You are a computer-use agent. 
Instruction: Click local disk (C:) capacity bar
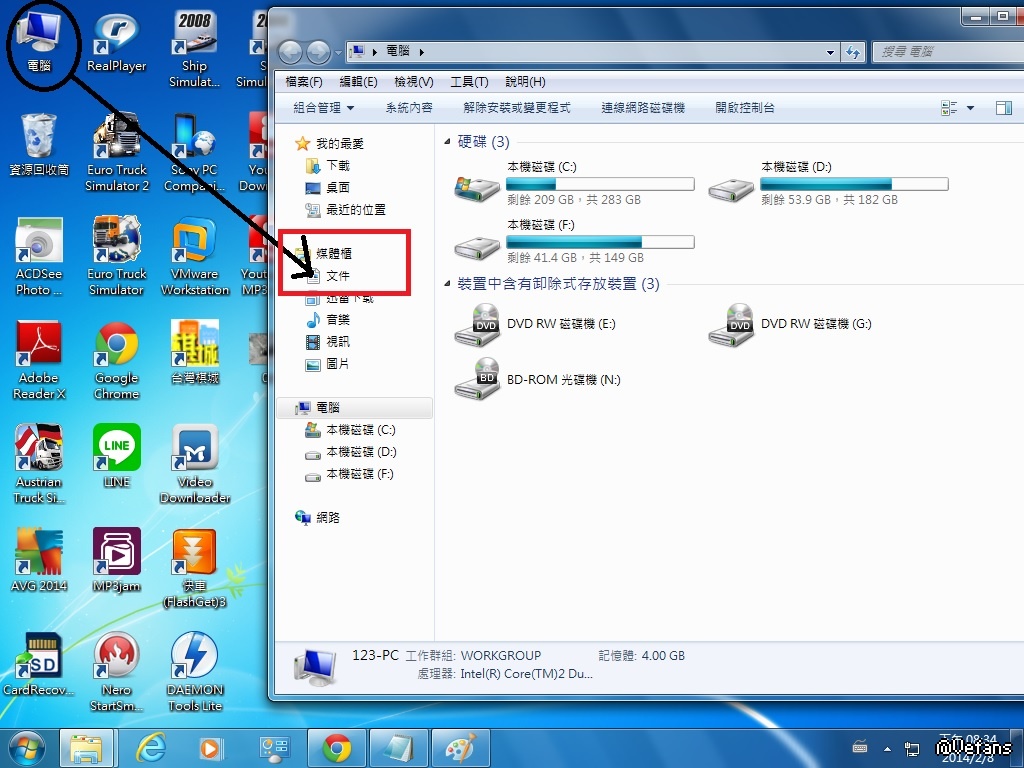pyautogui.click(x=600, y=184)
